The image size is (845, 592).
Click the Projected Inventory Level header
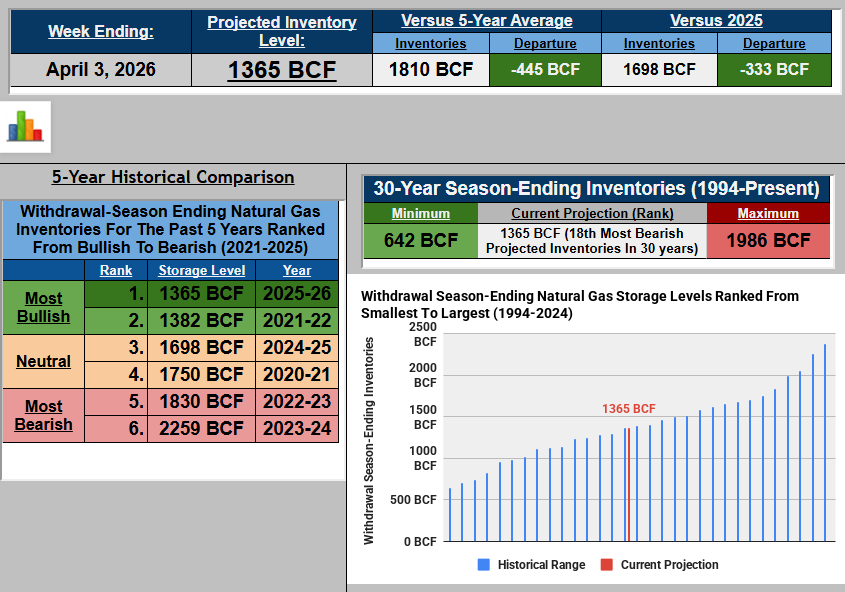(281, 31)
